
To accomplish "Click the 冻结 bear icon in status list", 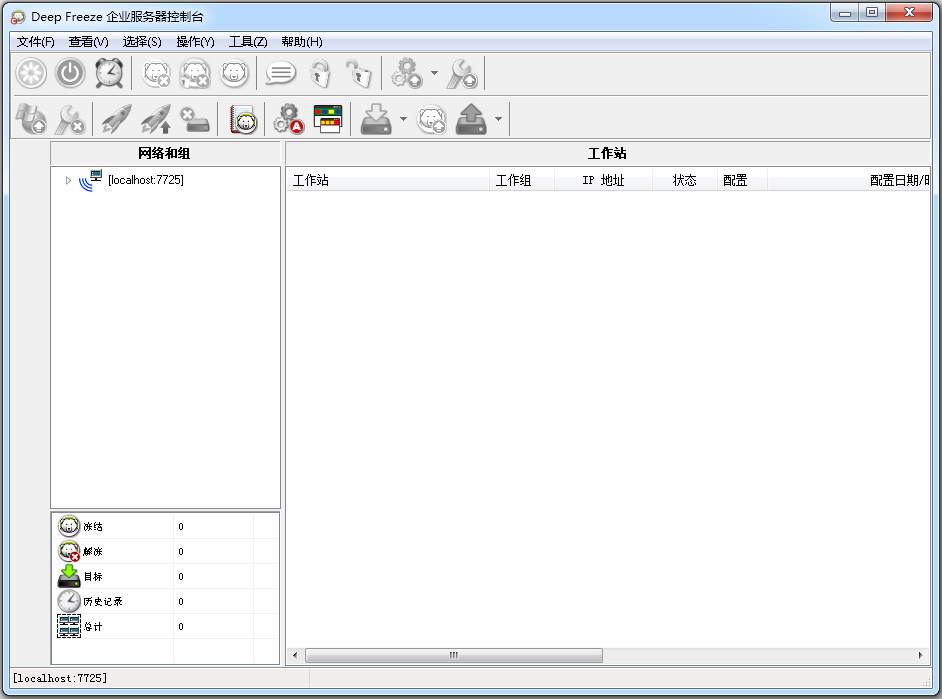I will [x=69, y=526].
